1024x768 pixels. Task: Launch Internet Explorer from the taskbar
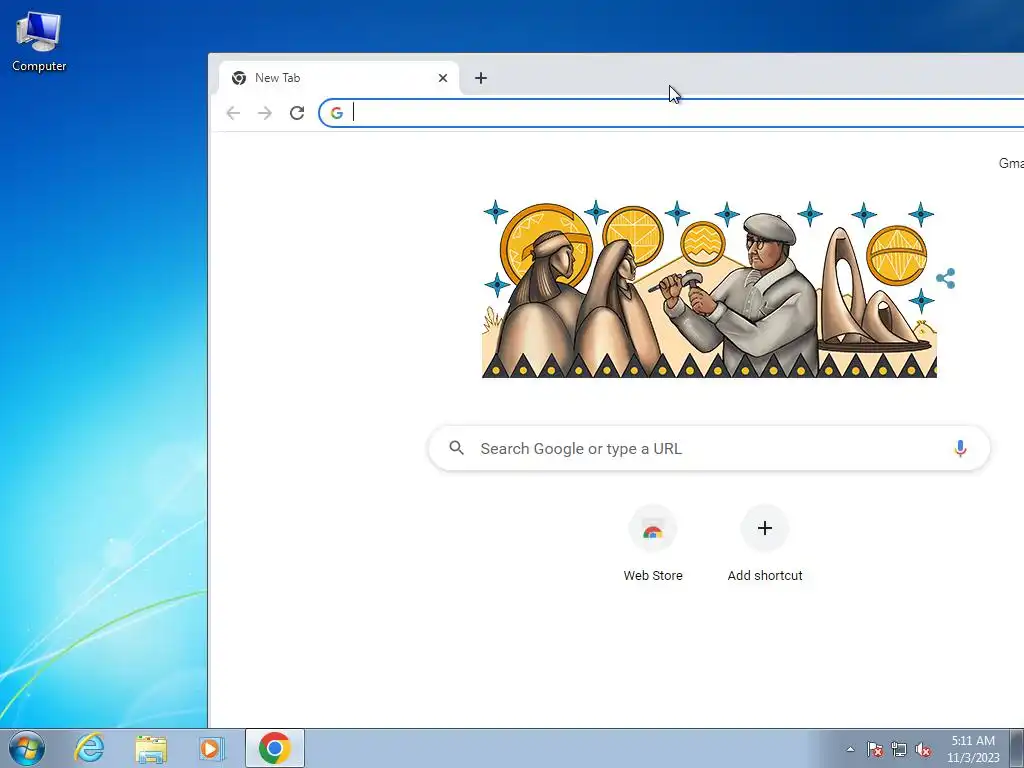pos(89,748)
